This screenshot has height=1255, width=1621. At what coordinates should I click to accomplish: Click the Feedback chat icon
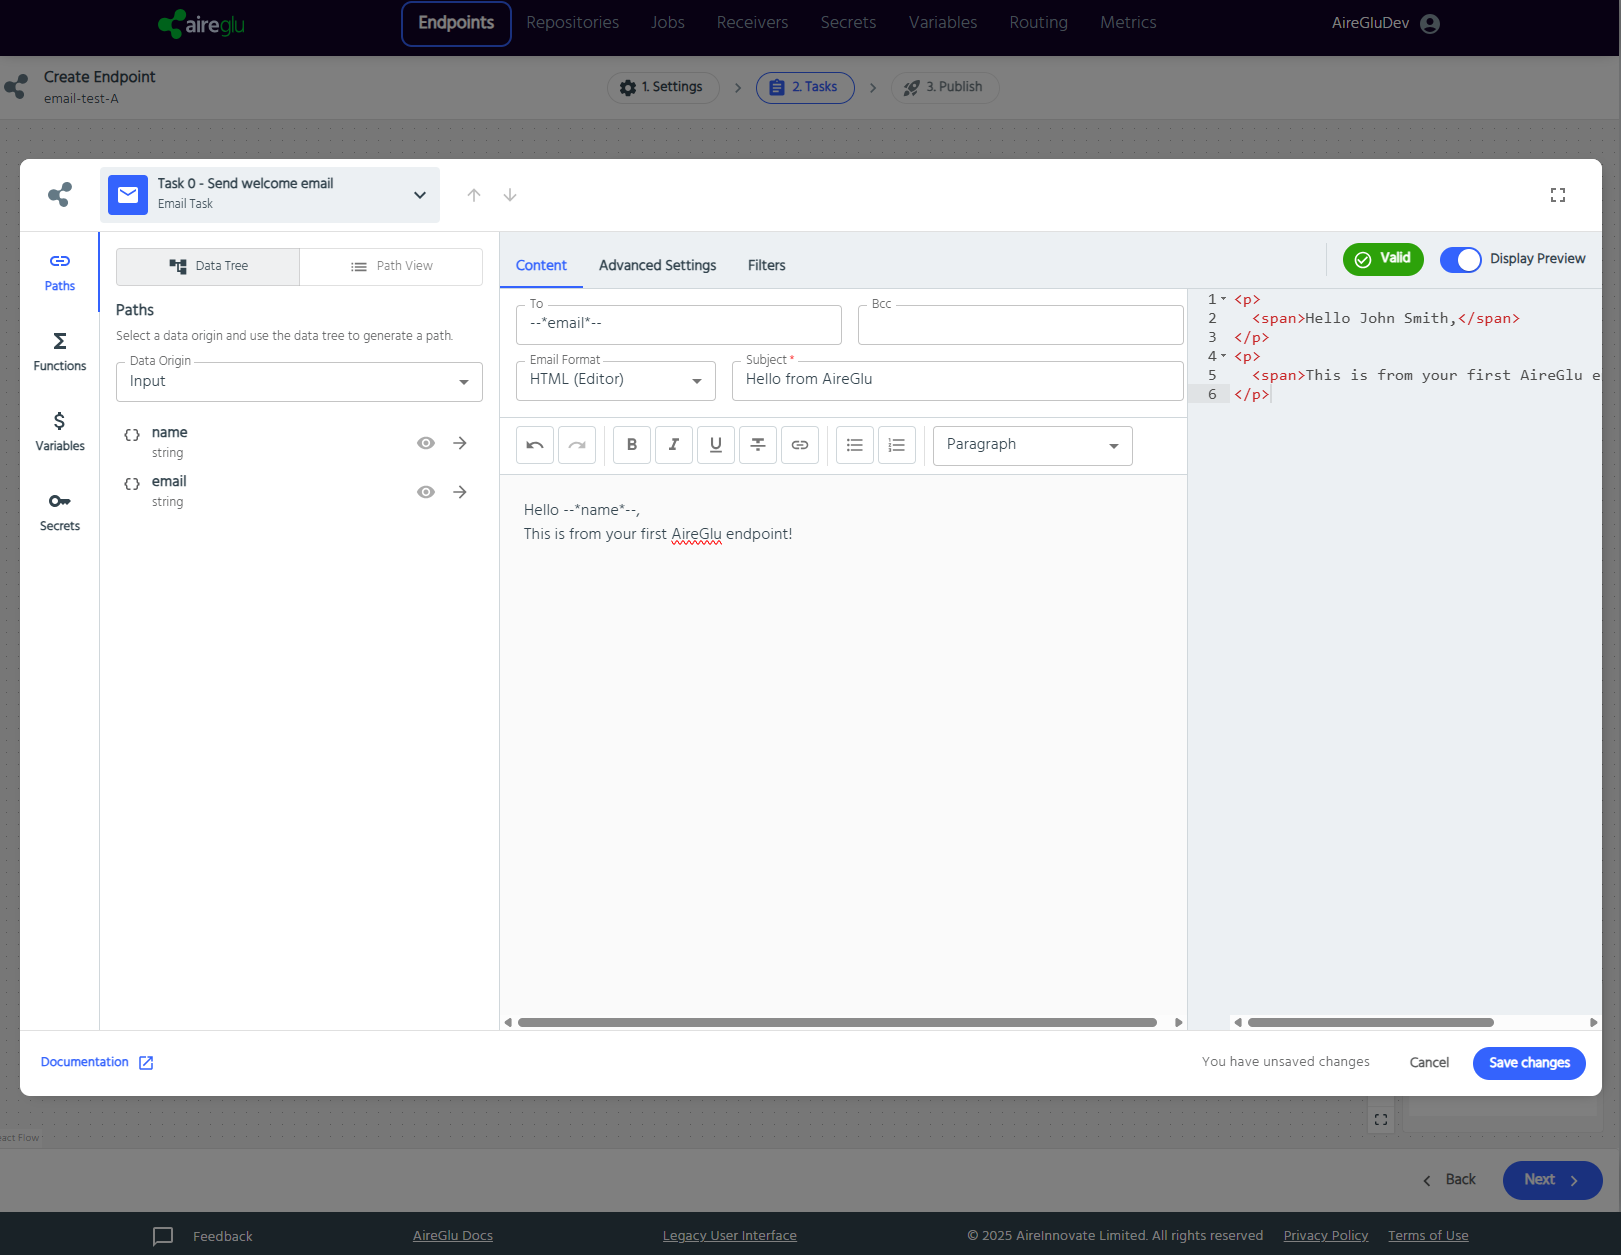(x=163, y=1236)
